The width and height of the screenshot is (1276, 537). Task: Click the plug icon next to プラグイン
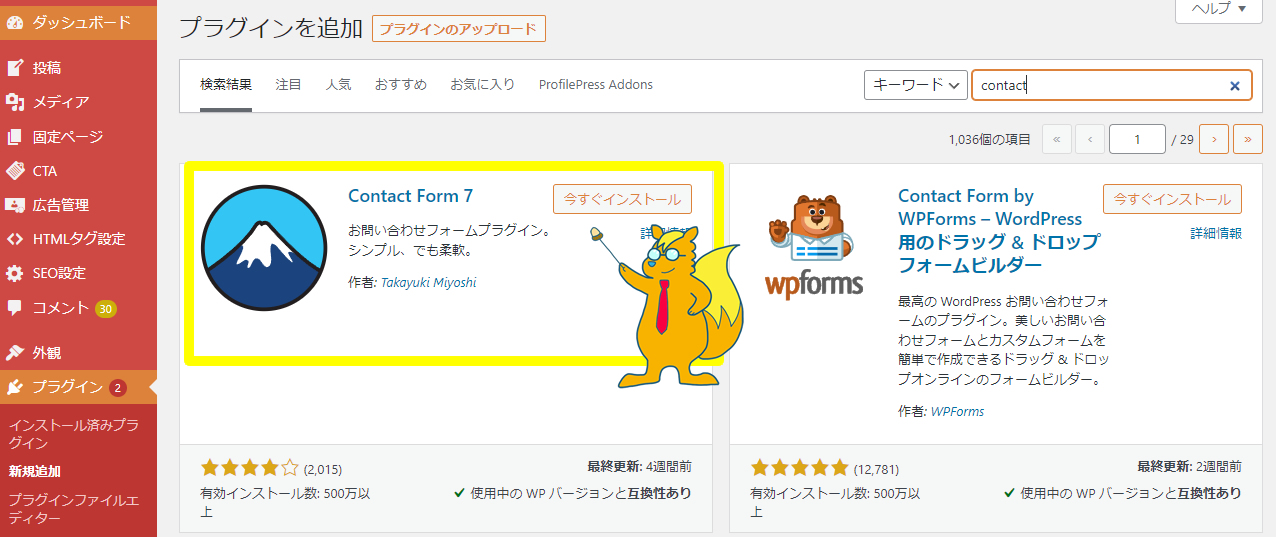pos(15,387)
